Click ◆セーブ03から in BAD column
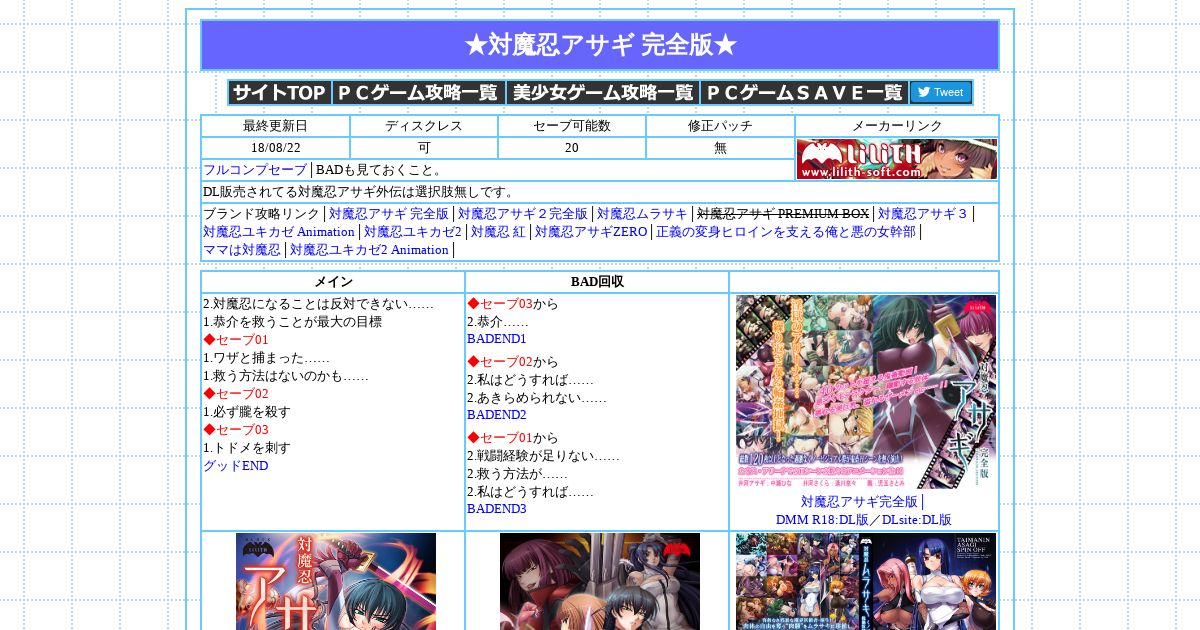1200x630 pixels. [513, 304]
